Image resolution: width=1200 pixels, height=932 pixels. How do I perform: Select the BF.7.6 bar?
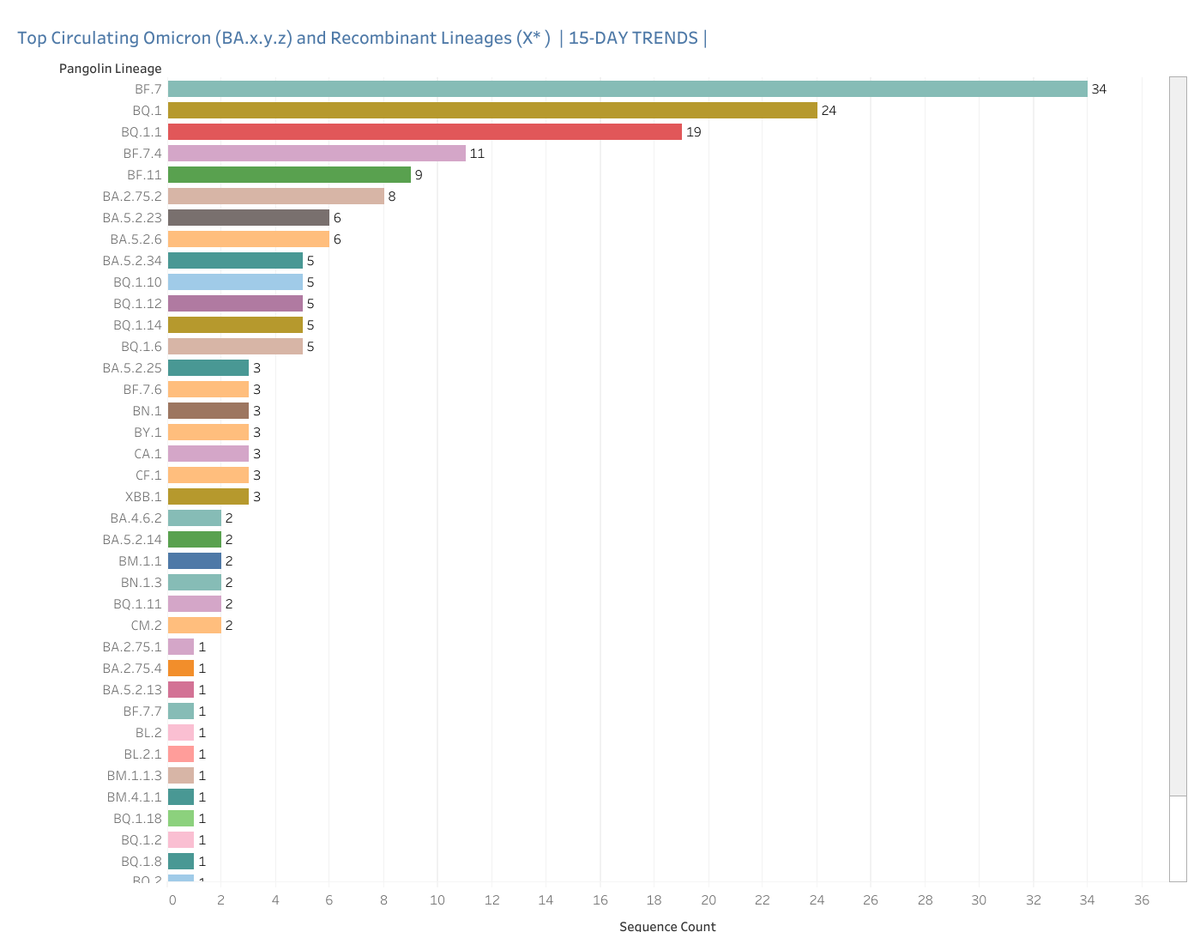(208, 389)
